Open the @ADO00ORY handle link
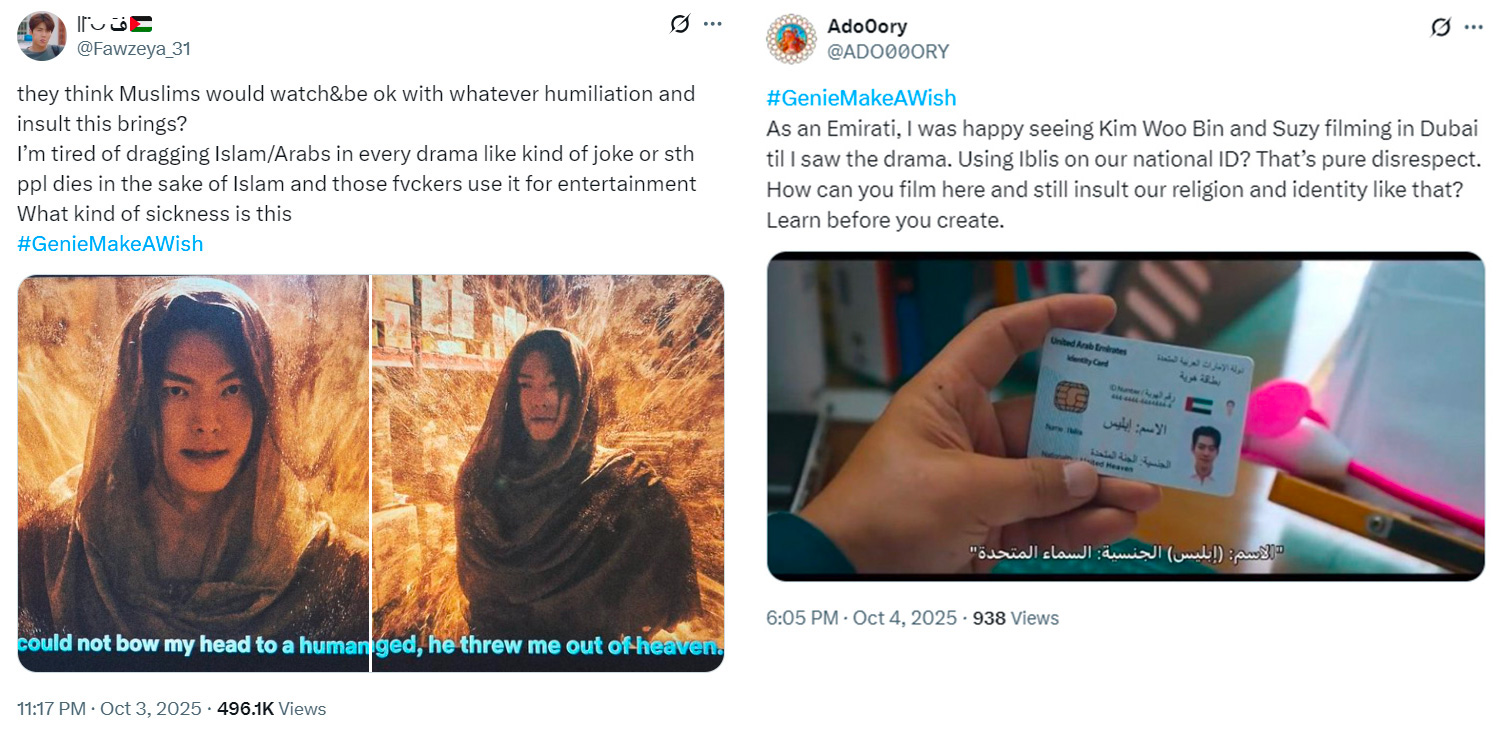Image resolution: width=1500 pixels, height=733 pixels. (x=888, y=52)
